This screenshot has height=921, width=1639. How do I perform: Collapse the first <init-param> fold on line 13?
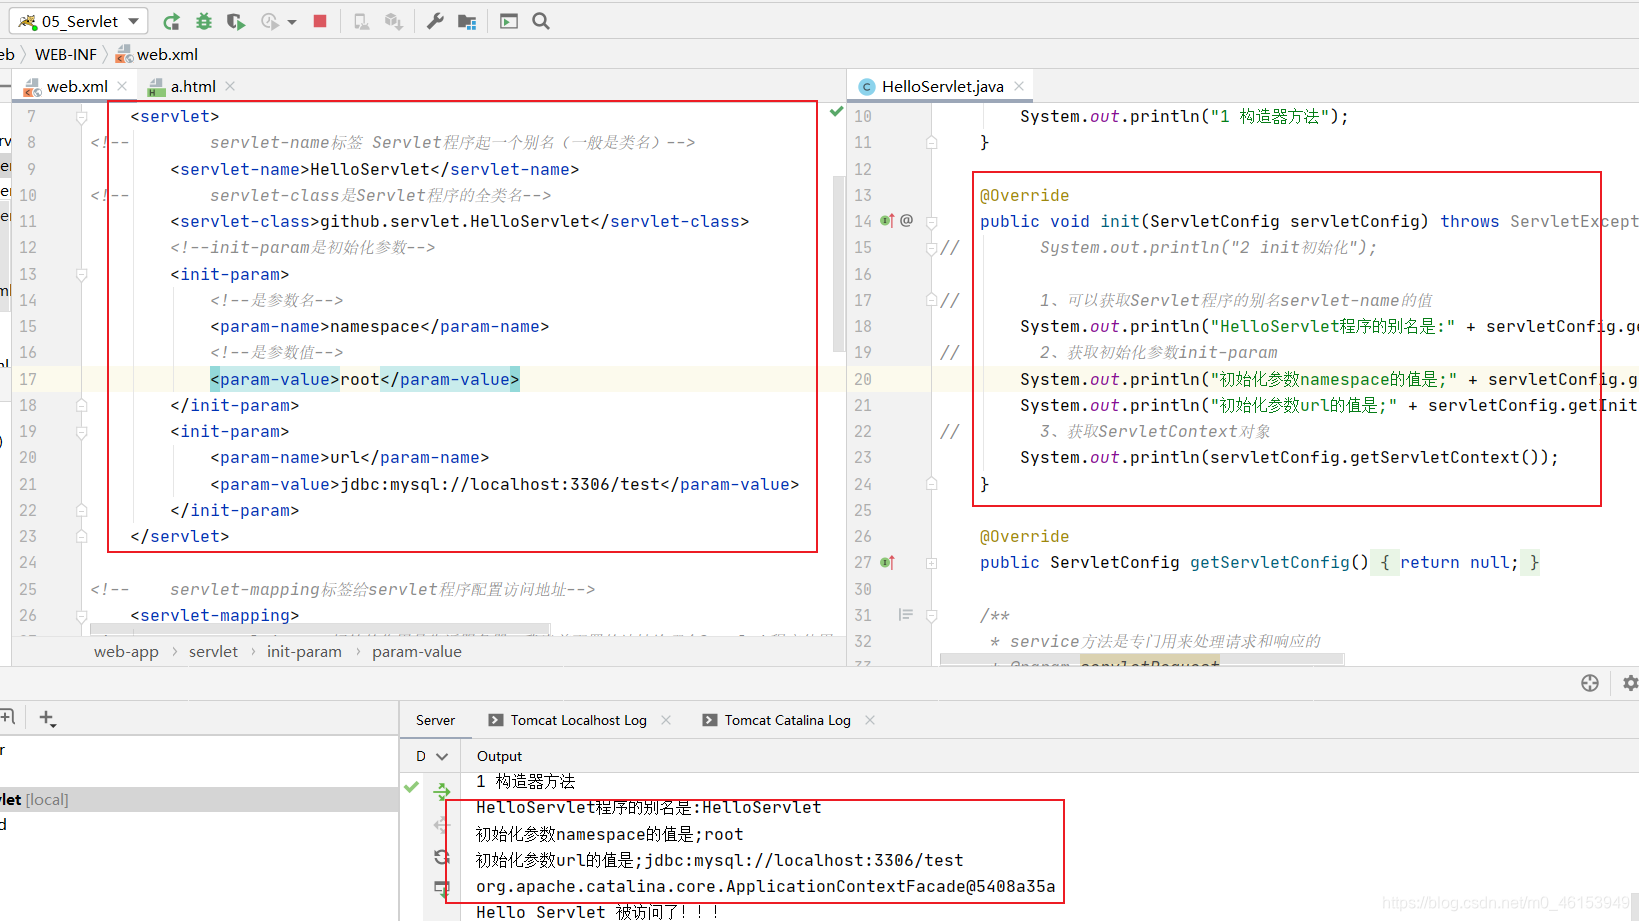coord(82,274)
